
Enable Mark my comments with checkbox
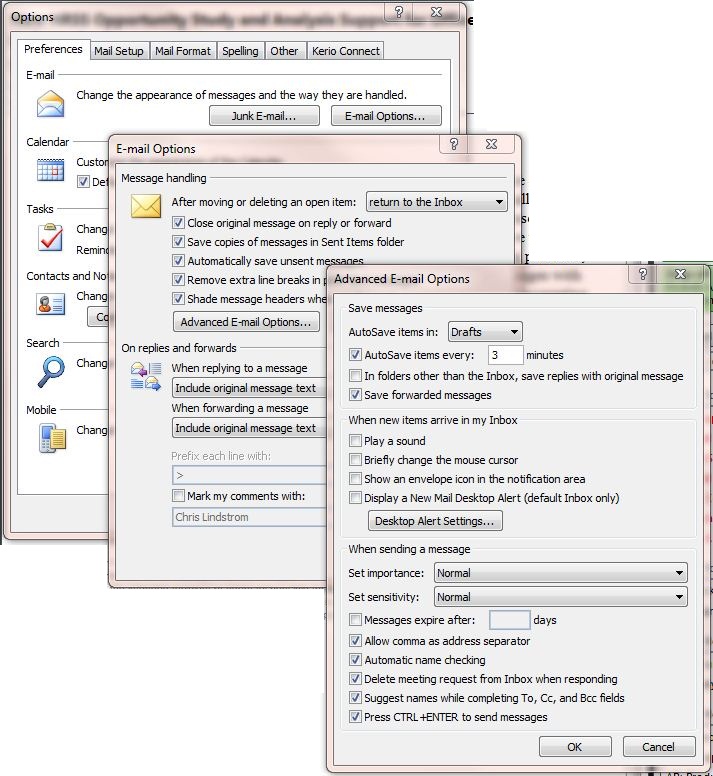click(x=178, y=495)
